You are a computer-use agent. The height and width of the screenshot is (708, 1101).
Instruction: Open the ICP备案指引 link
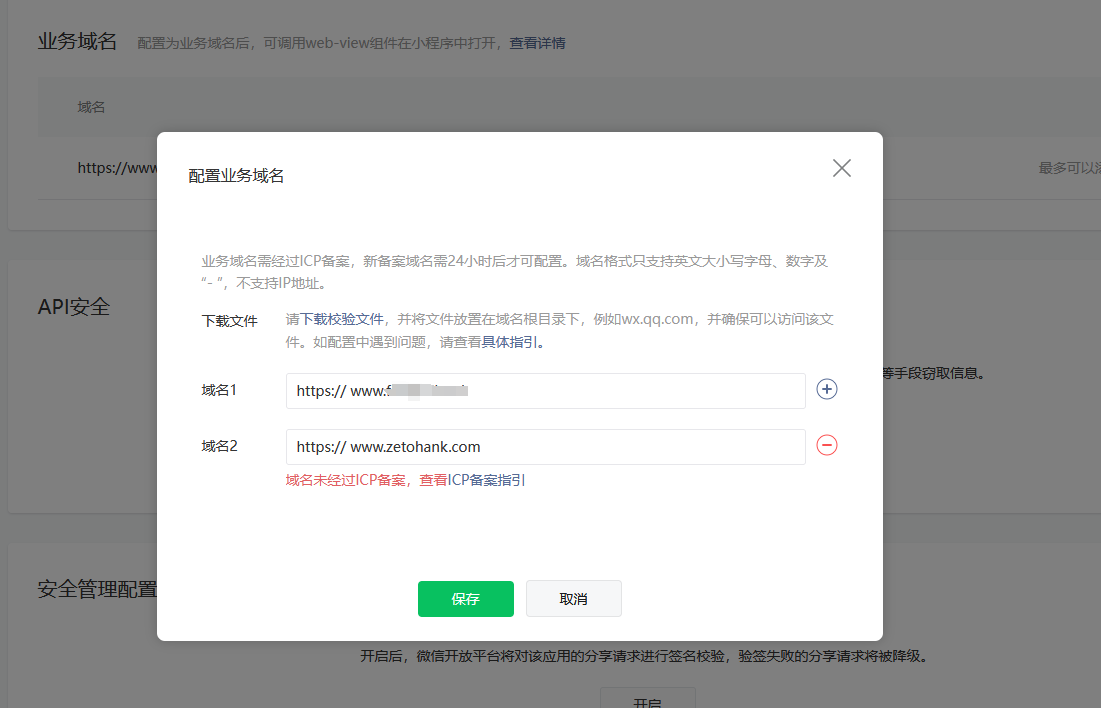tap(487, 480)
